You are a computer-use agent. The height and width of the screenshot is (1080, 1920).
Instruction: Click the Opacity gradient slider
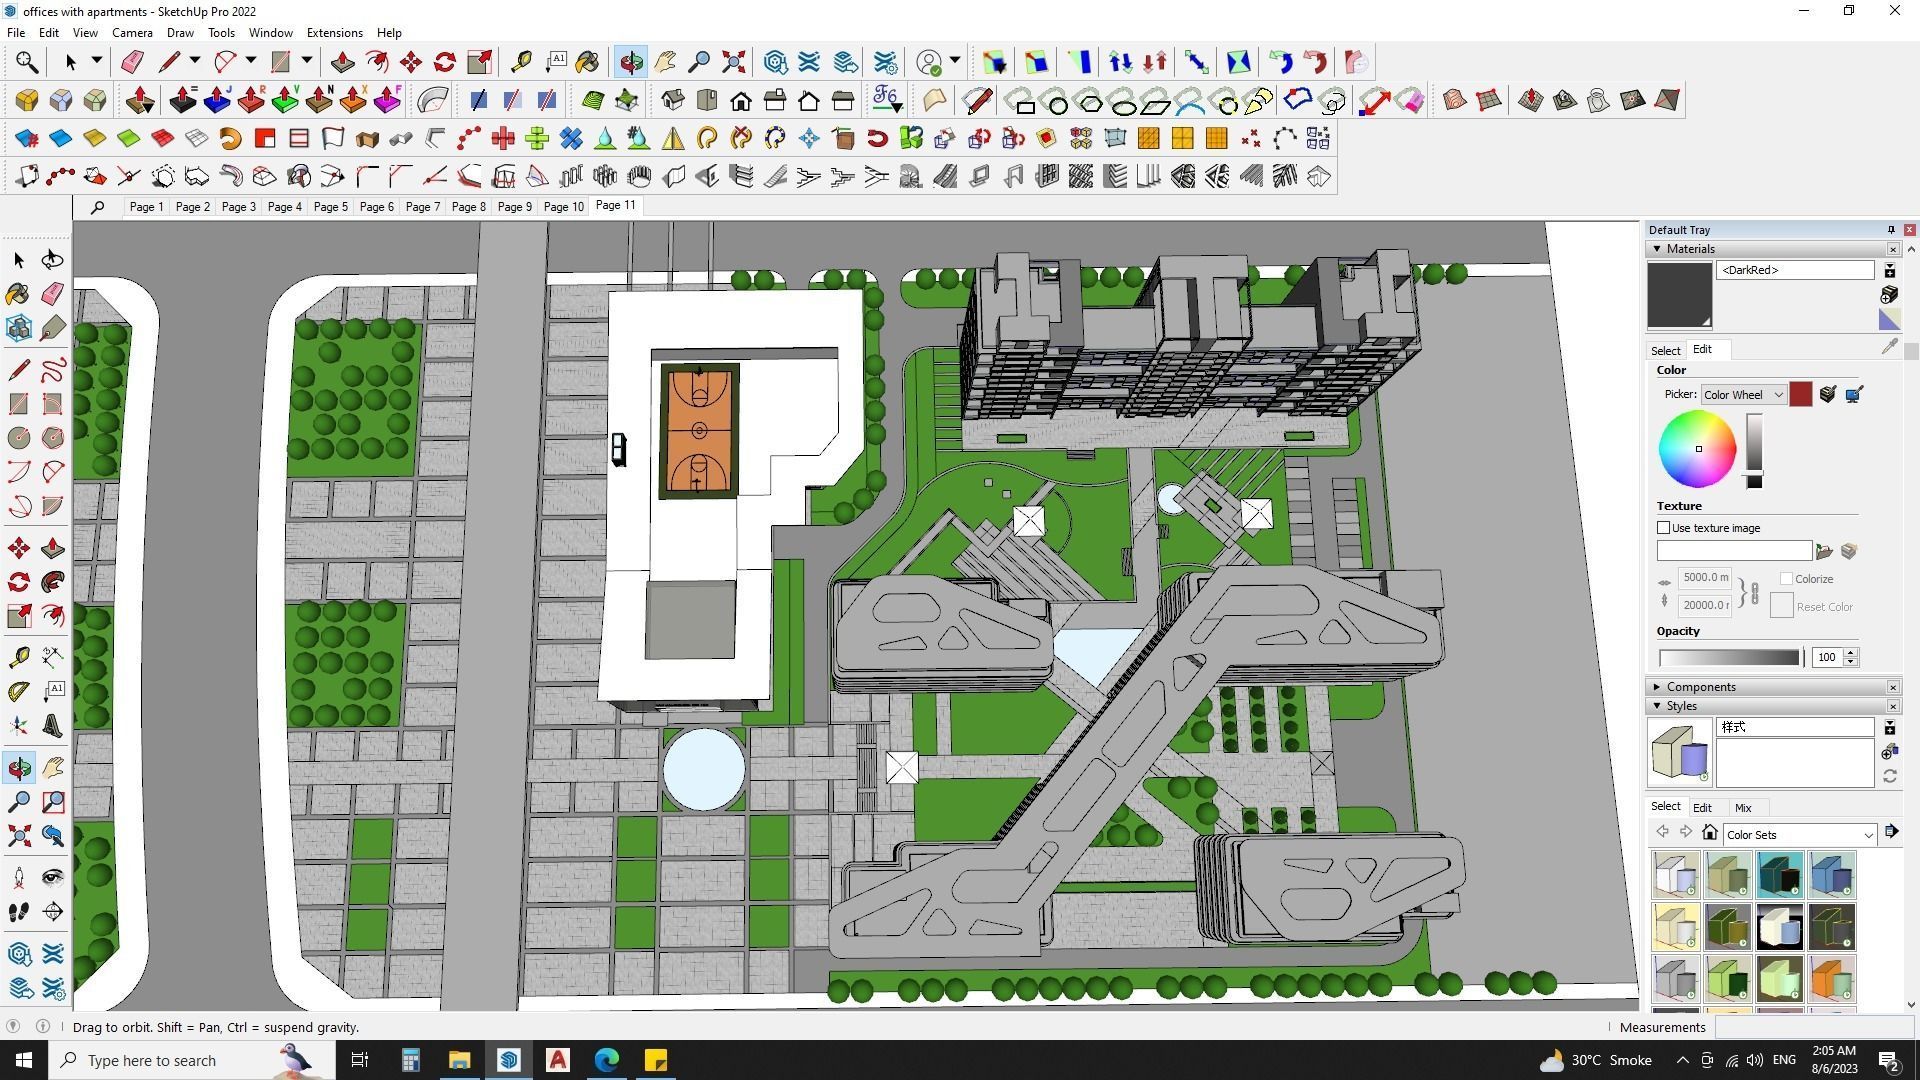tap(1729, 658)
